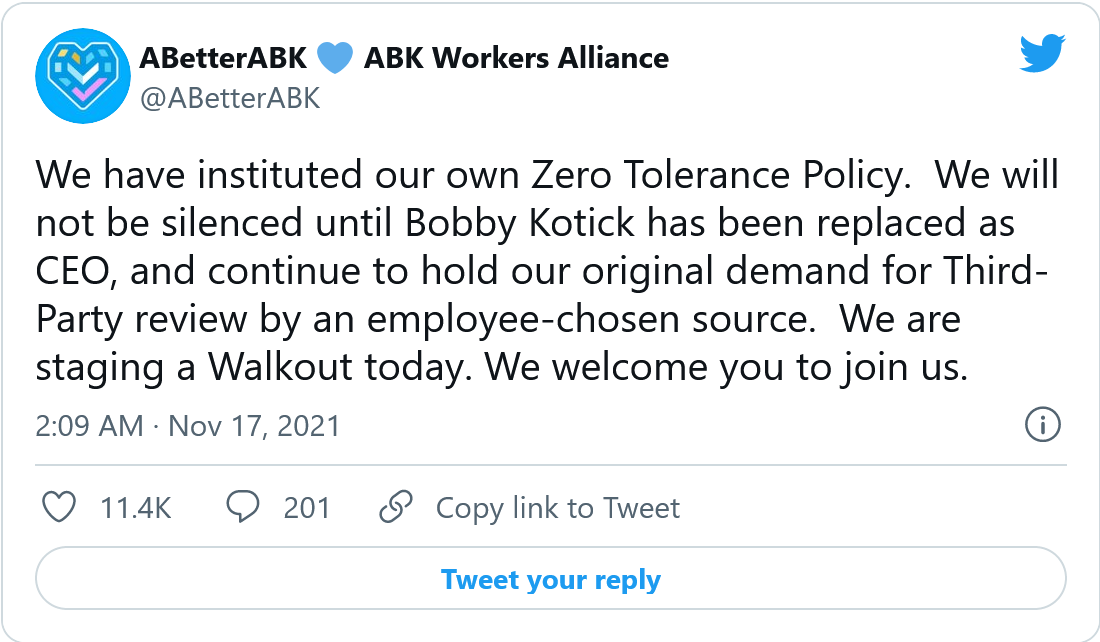1100x642 pixels.
Task: Open the 2:09 AM Nov 17, 2021 timestamp
Action: click(x=187, y=426)
